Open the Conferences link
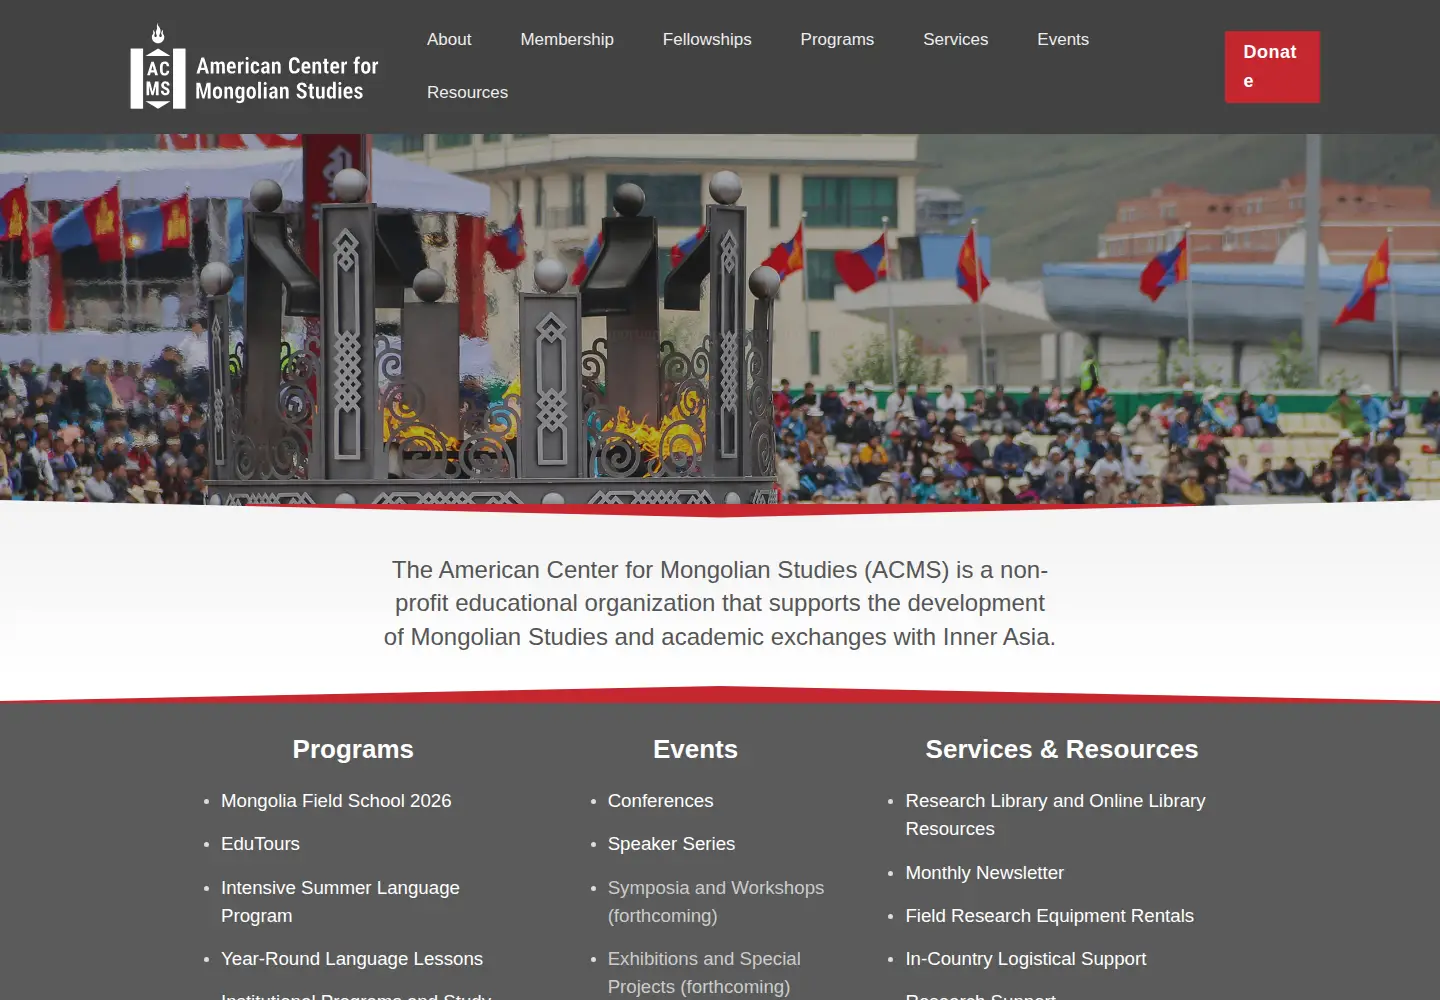The image size is (1440, 1000). click(x=661, y=801)
